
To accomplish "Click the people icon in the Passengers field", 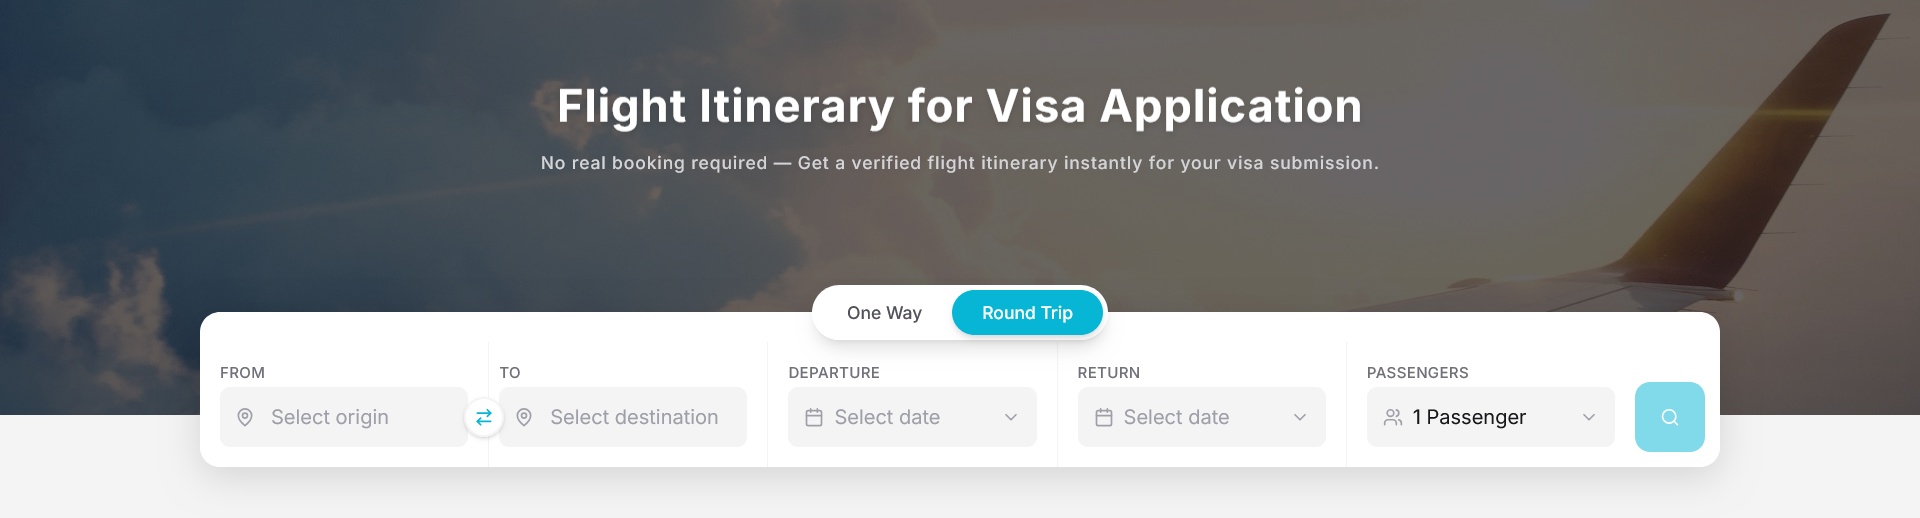I will 1392,417.
